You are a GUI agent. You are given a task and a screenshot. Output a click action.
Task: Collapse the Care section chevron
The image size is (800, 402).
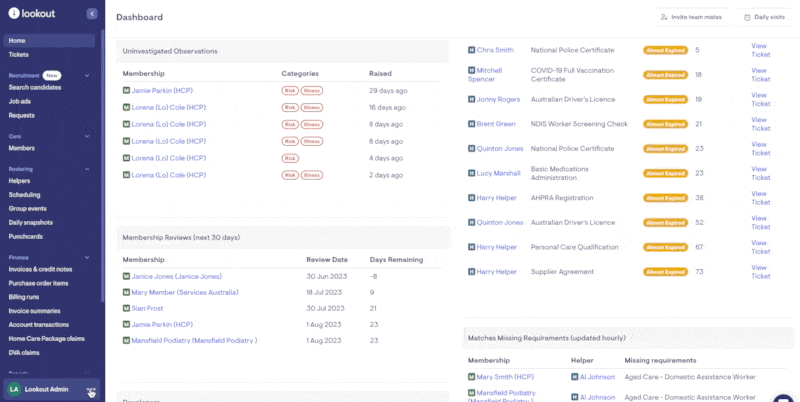(x=88, y=136)
